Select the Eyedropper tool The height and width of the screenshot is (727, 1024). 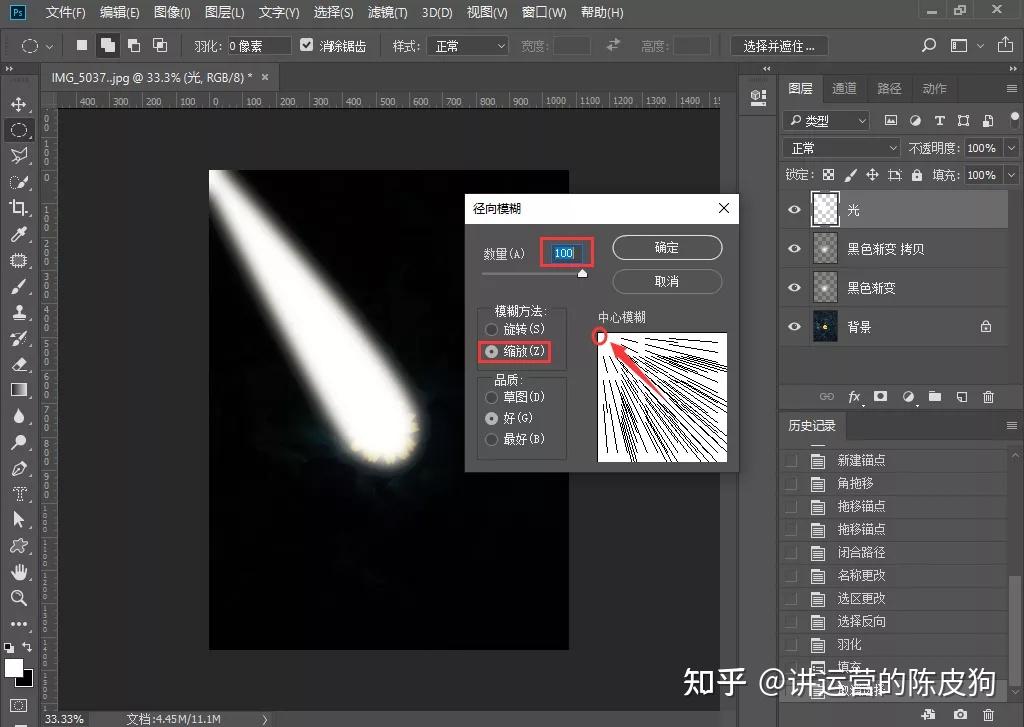[19, 234]
